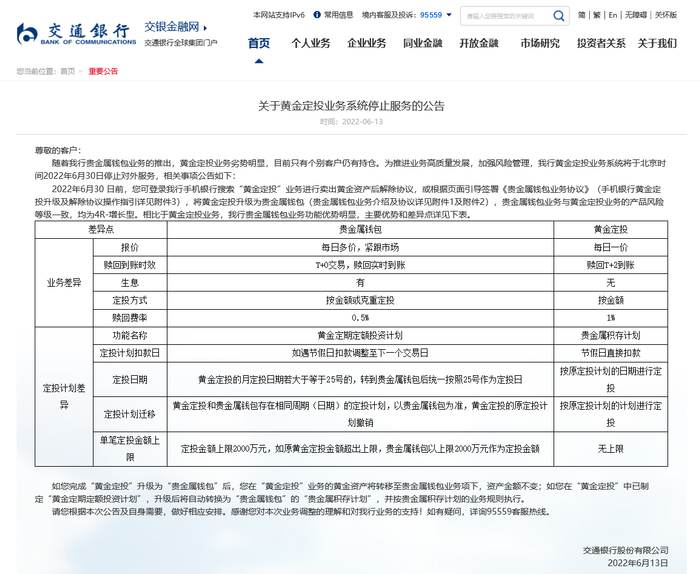Click the 业务差异 row group cell

point(64,283)
